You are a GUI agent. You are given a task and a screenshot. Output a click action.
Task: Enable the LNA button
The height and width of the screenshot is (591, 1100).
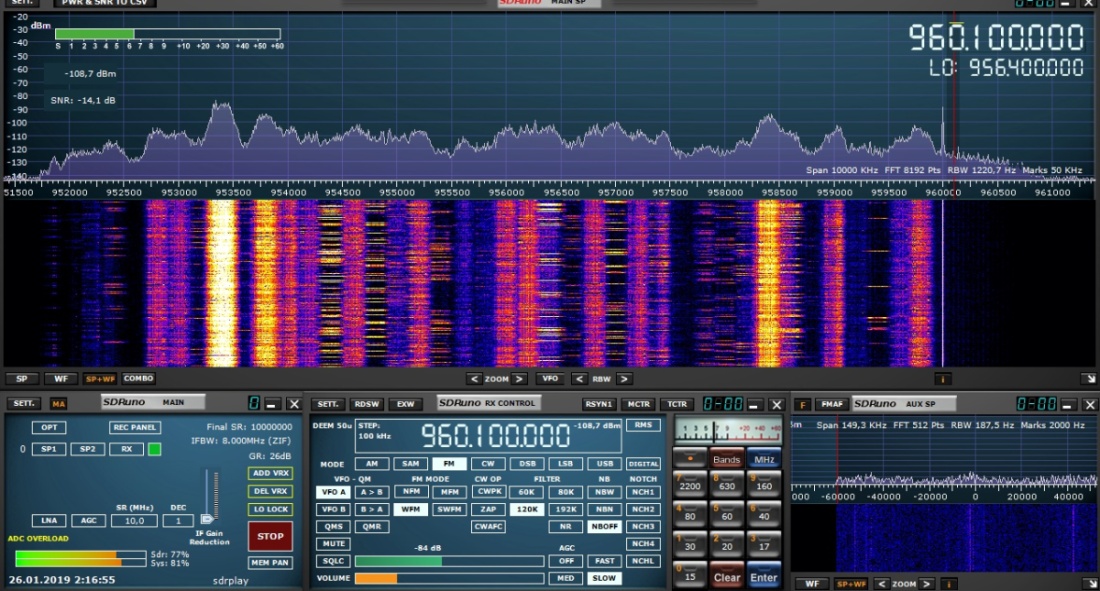49,521
